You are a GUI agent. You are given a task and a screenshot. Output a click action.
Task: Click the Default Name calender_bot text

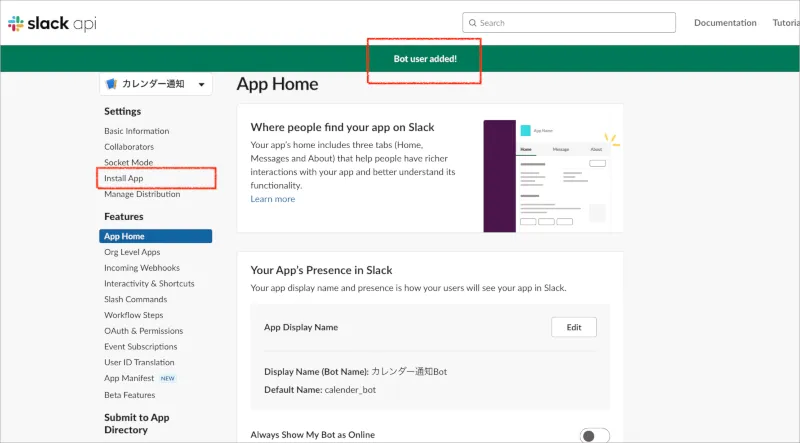click(320, 390)
